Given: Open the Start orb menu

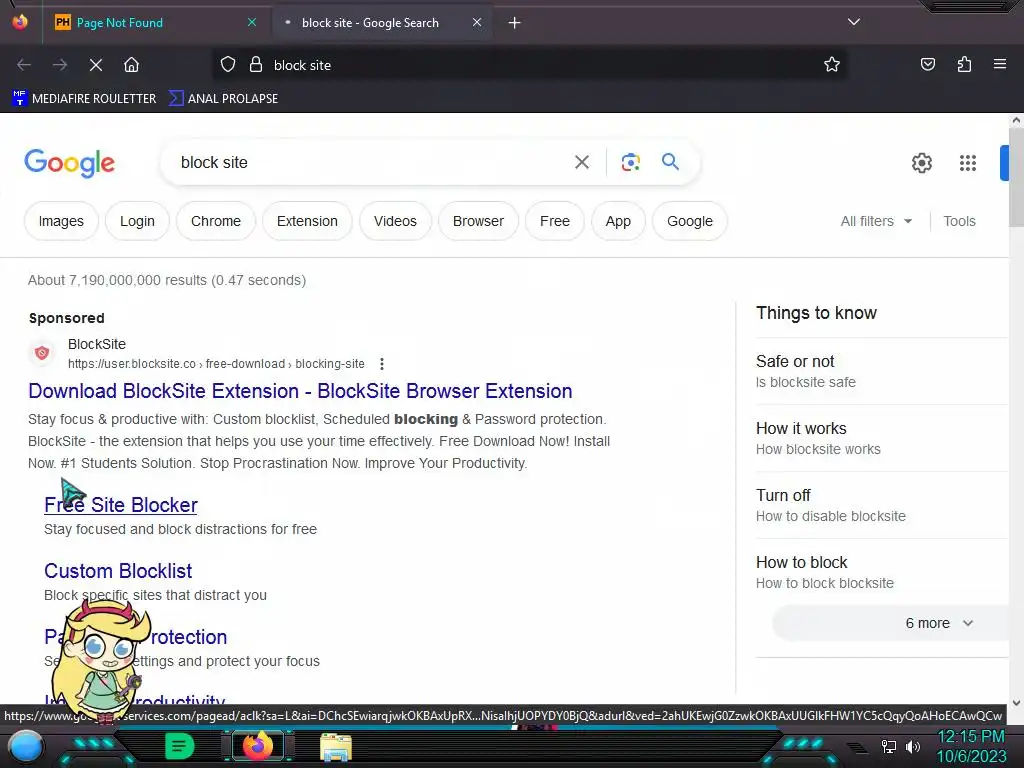Looking at the screenshot, I should (26, 746).
